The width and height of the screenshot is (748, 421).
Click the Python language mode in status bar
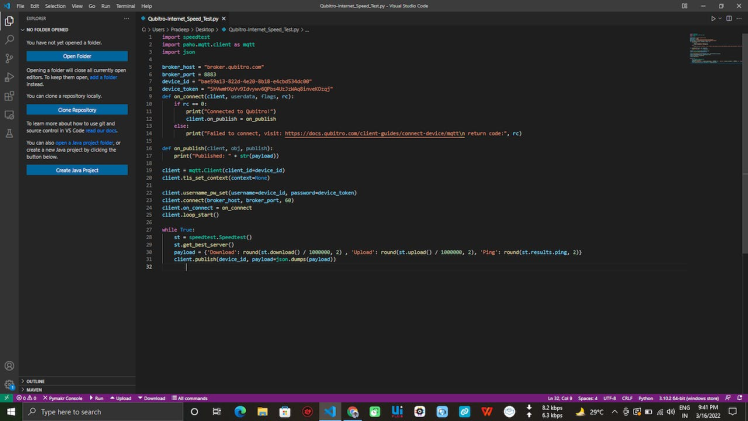pyautogui.click(x=645, y=398)
